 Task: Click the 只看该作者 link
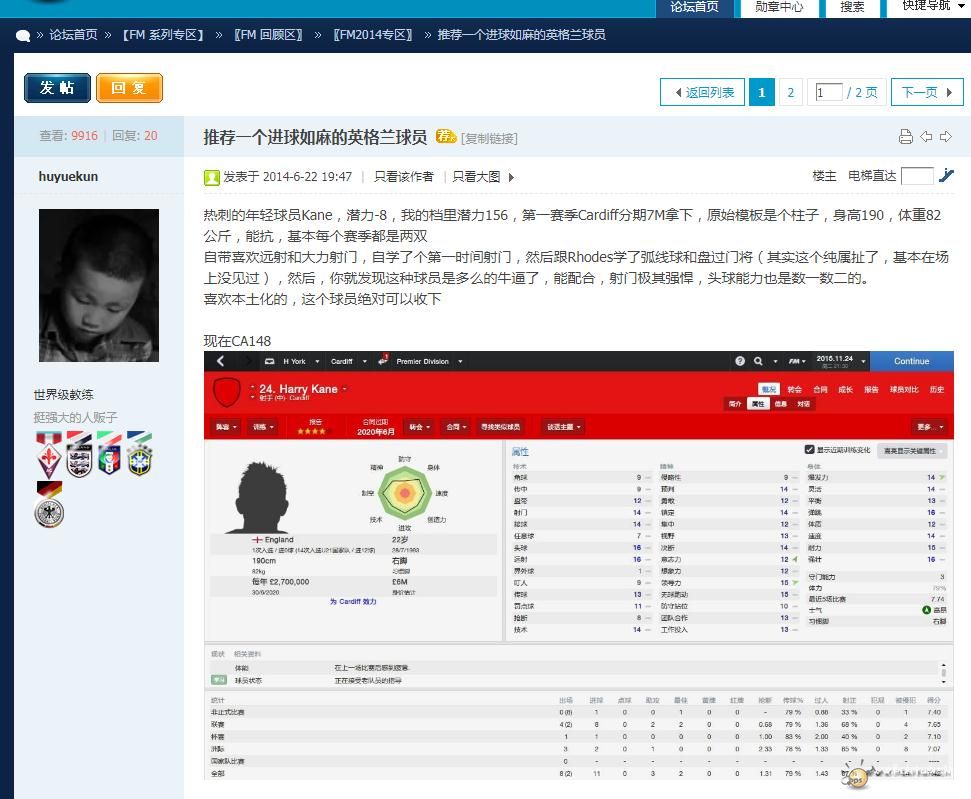coord(403,177)
